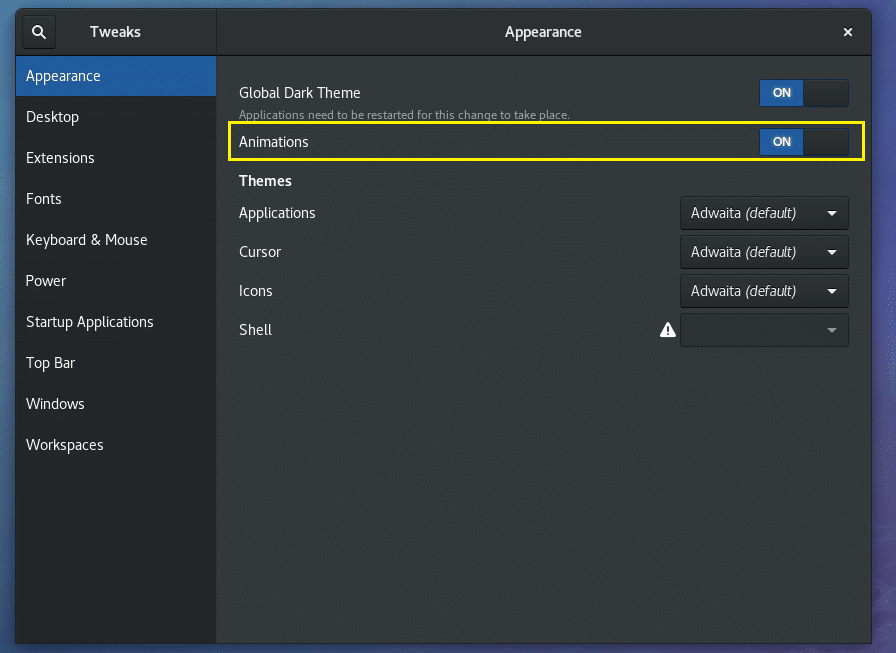
Task: Select the Top Bar section
Action: (50, 362)
